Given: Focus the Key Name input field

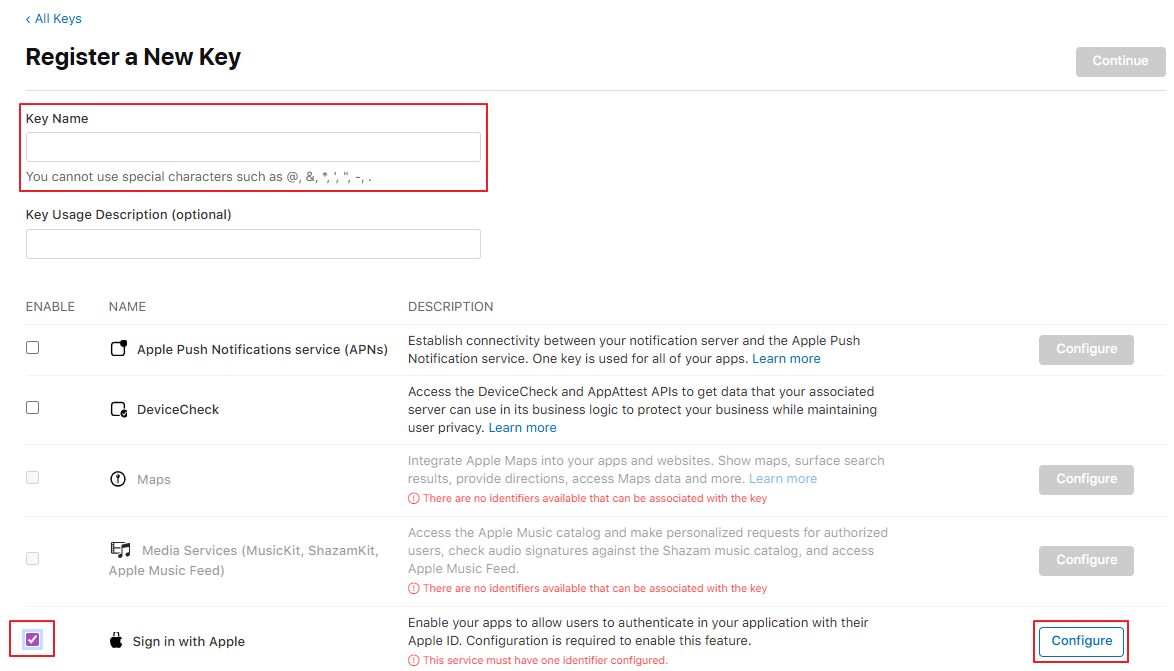Looking at the screenshot, I should click(253, 147).
